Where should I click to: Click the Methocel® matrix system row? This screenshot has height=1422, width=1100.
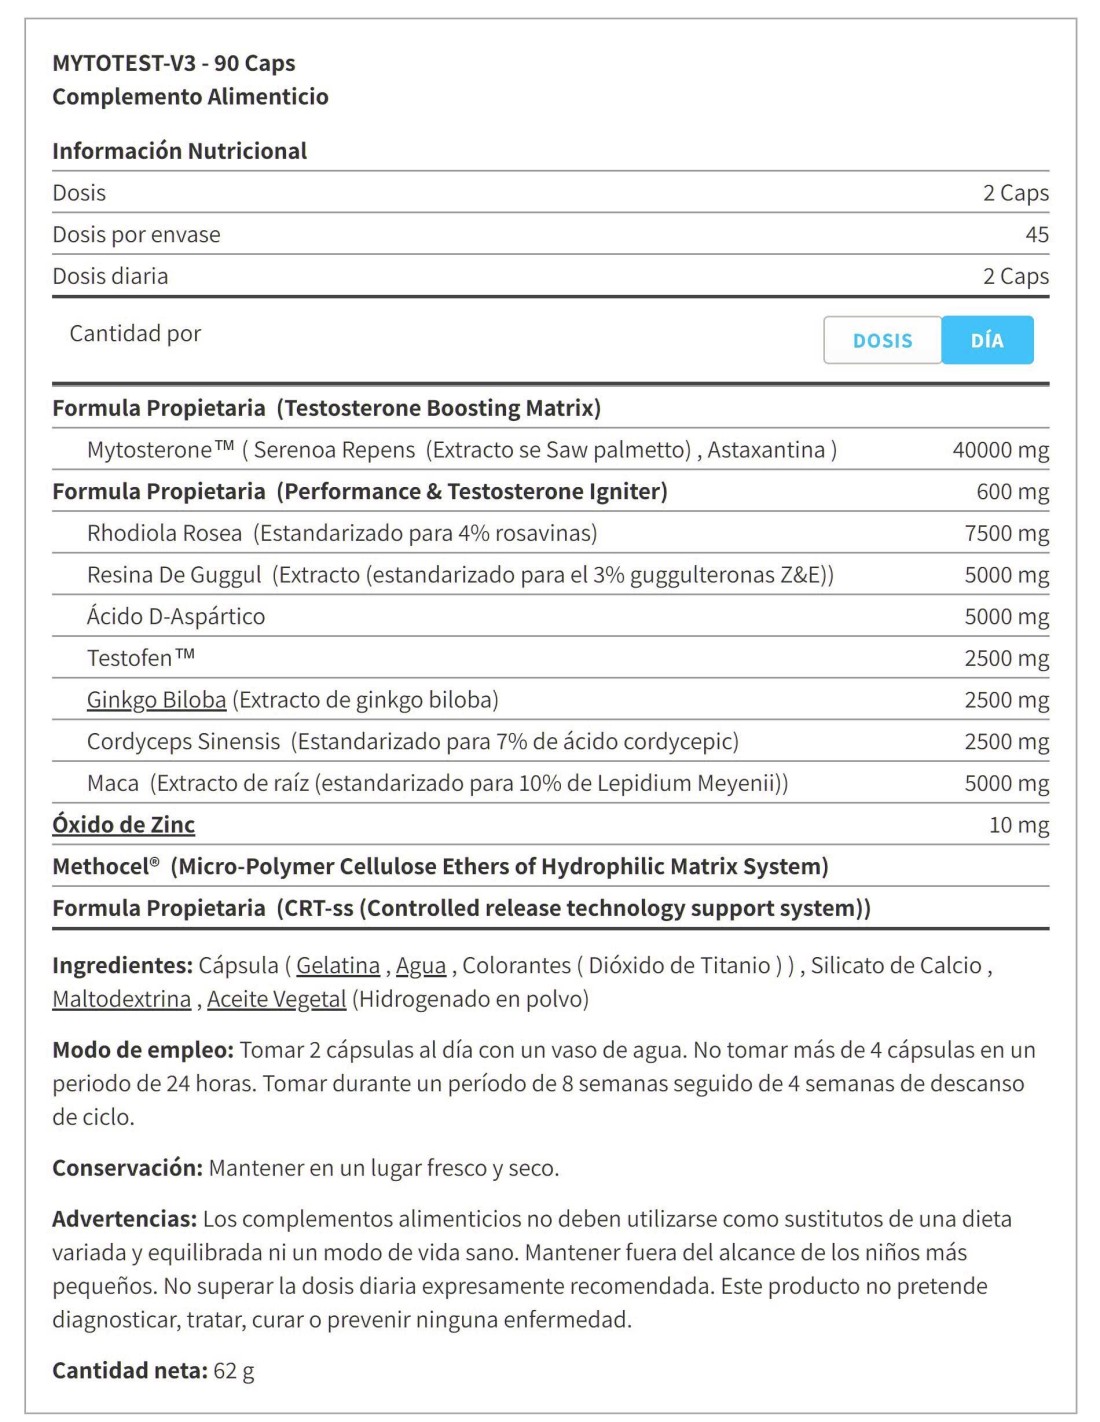pyautogui.click(x=550, y=866)
